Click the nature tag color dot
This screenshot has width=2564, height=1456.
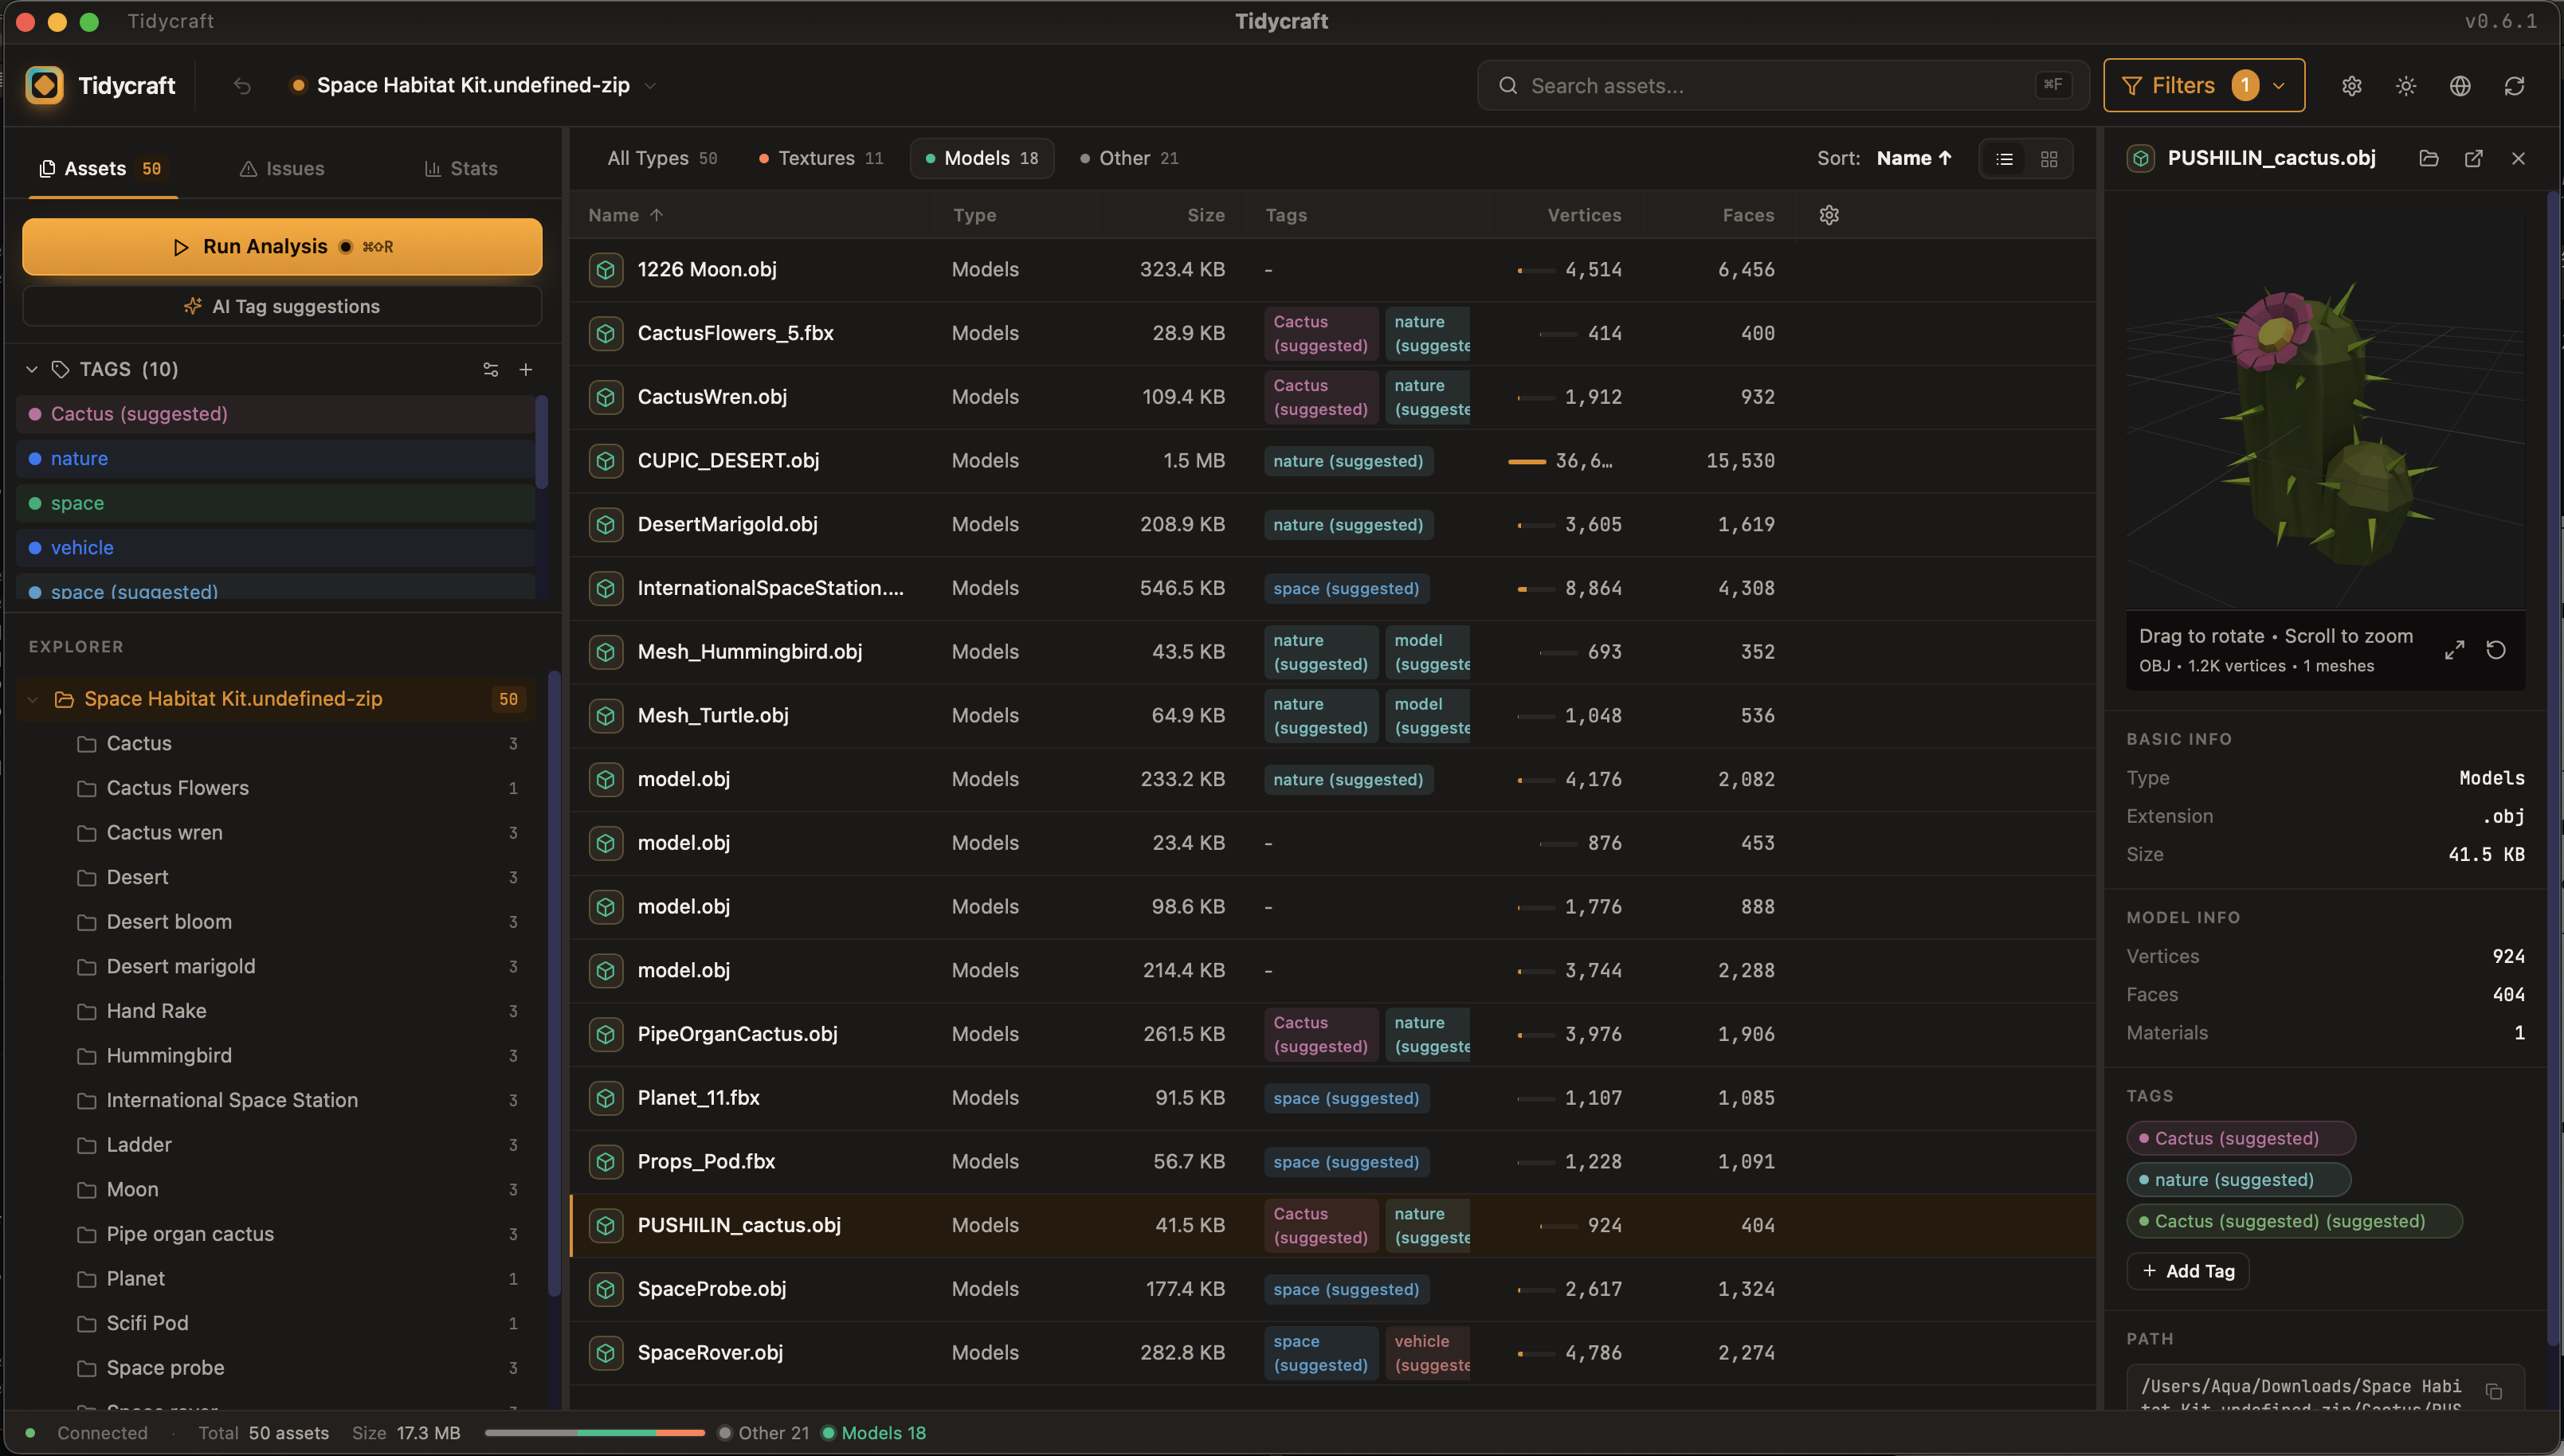pyautogui.click(x=35, y=459)
